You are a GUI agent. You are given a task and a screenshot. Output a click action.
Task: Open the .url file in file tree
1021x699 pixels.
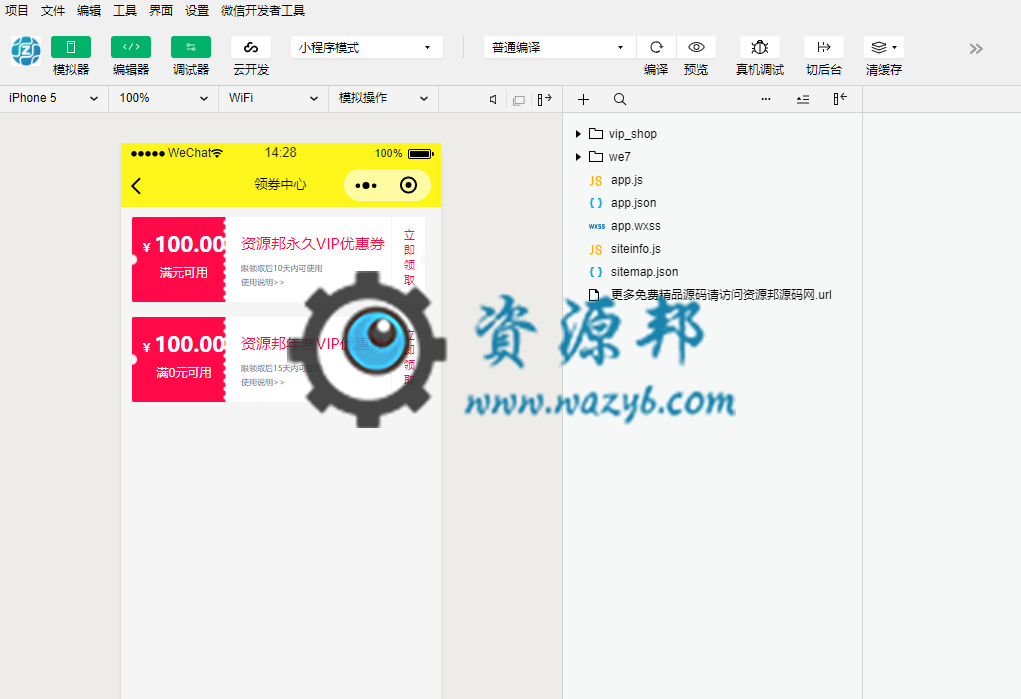[721, 294]
